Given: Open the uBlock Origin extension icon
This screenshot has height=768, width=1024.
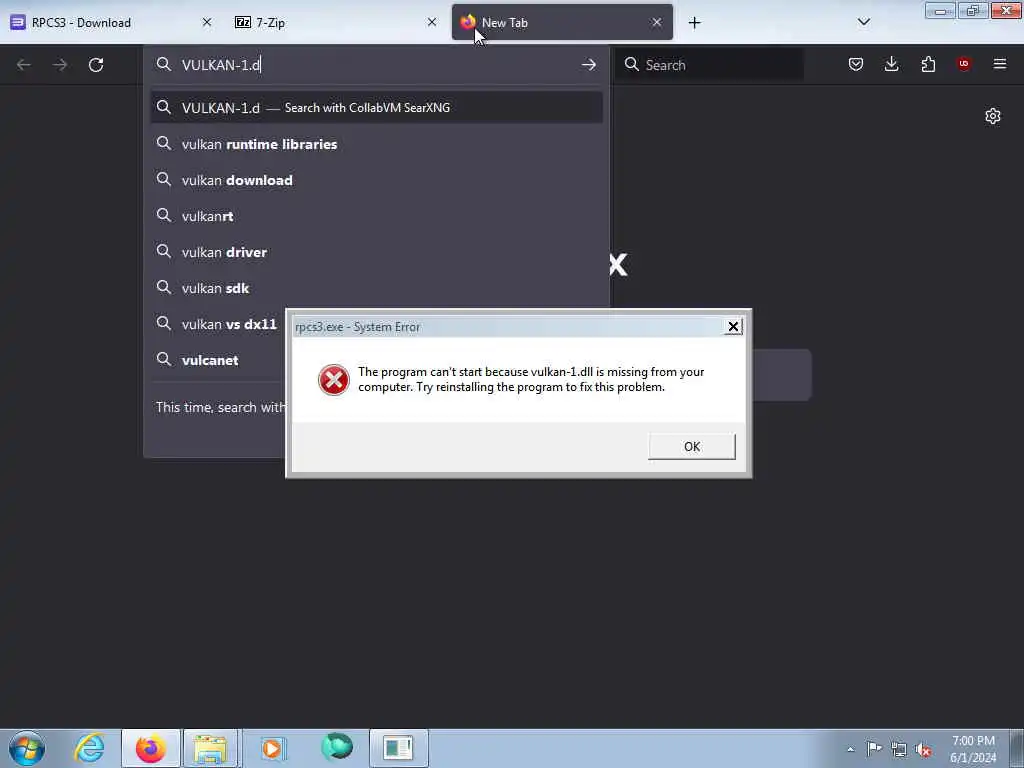Looking at the screenshot, I should tap(964, 64).
